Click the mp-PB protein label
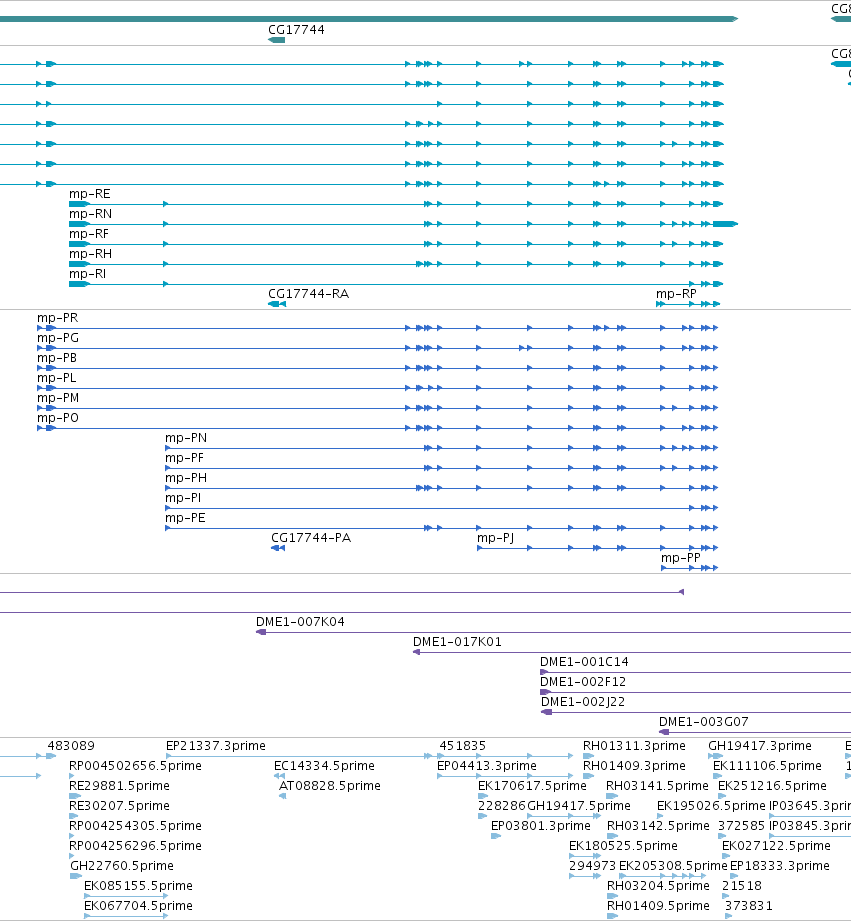Viewport: 851px width, 921px height. click(x=57, y=358)
